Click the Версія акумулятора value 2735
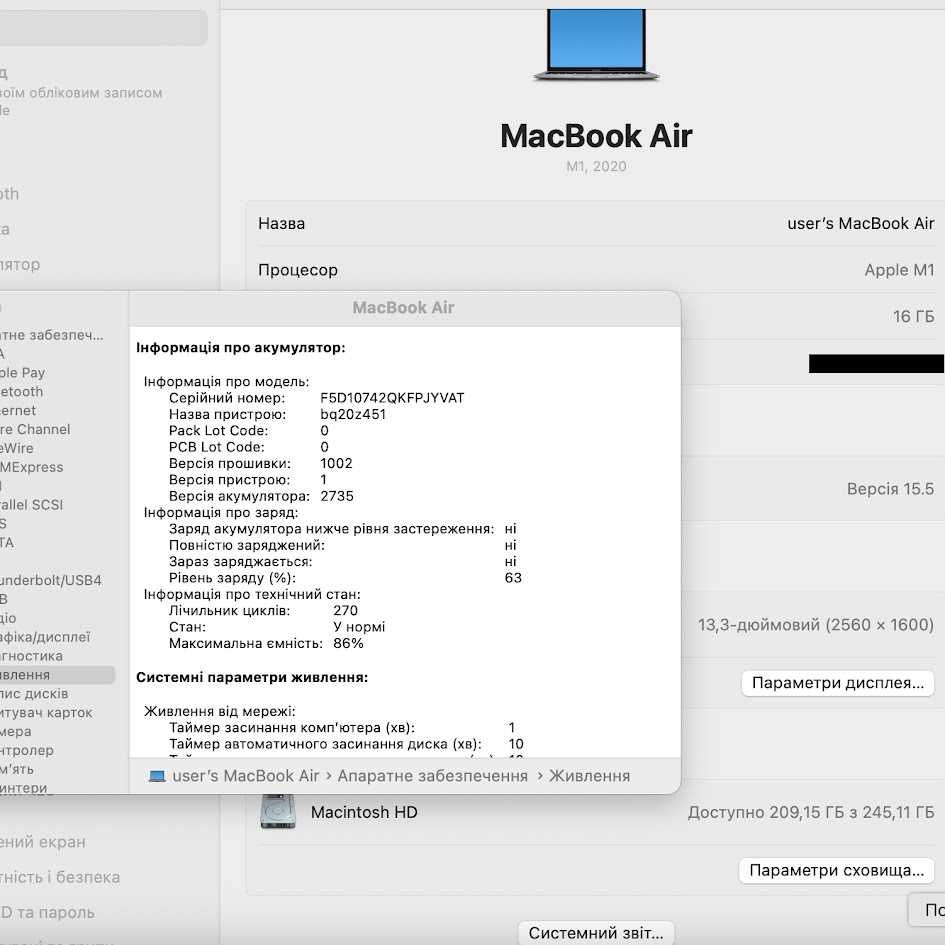The width and height of the screenshot is (945, 945). (x=337, y=496)
